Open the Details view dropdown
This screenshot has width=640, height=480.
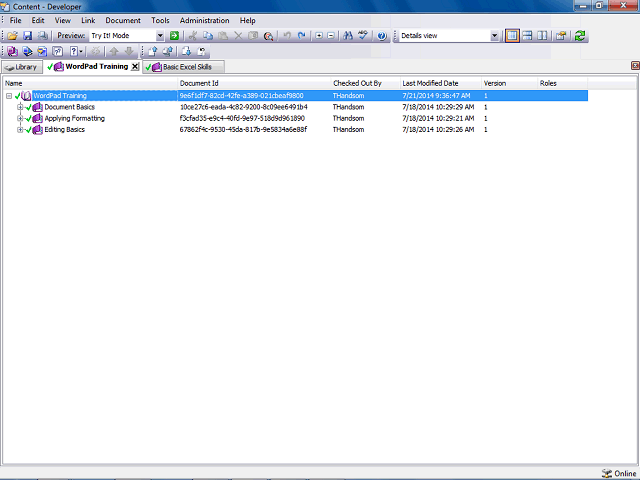click(x=494, y=36)
